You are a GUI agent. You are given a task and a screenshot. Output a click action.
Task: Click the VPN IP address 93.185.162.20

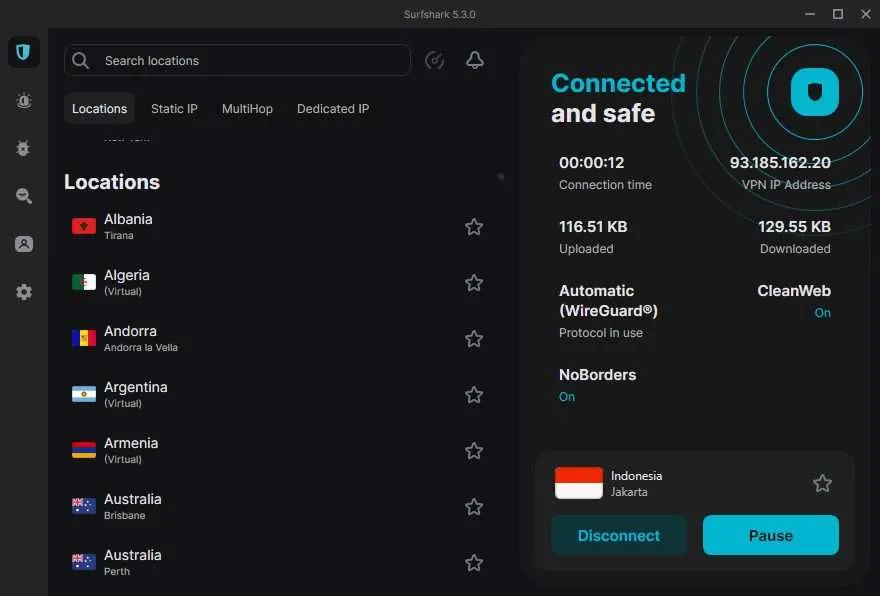(780, 163)
